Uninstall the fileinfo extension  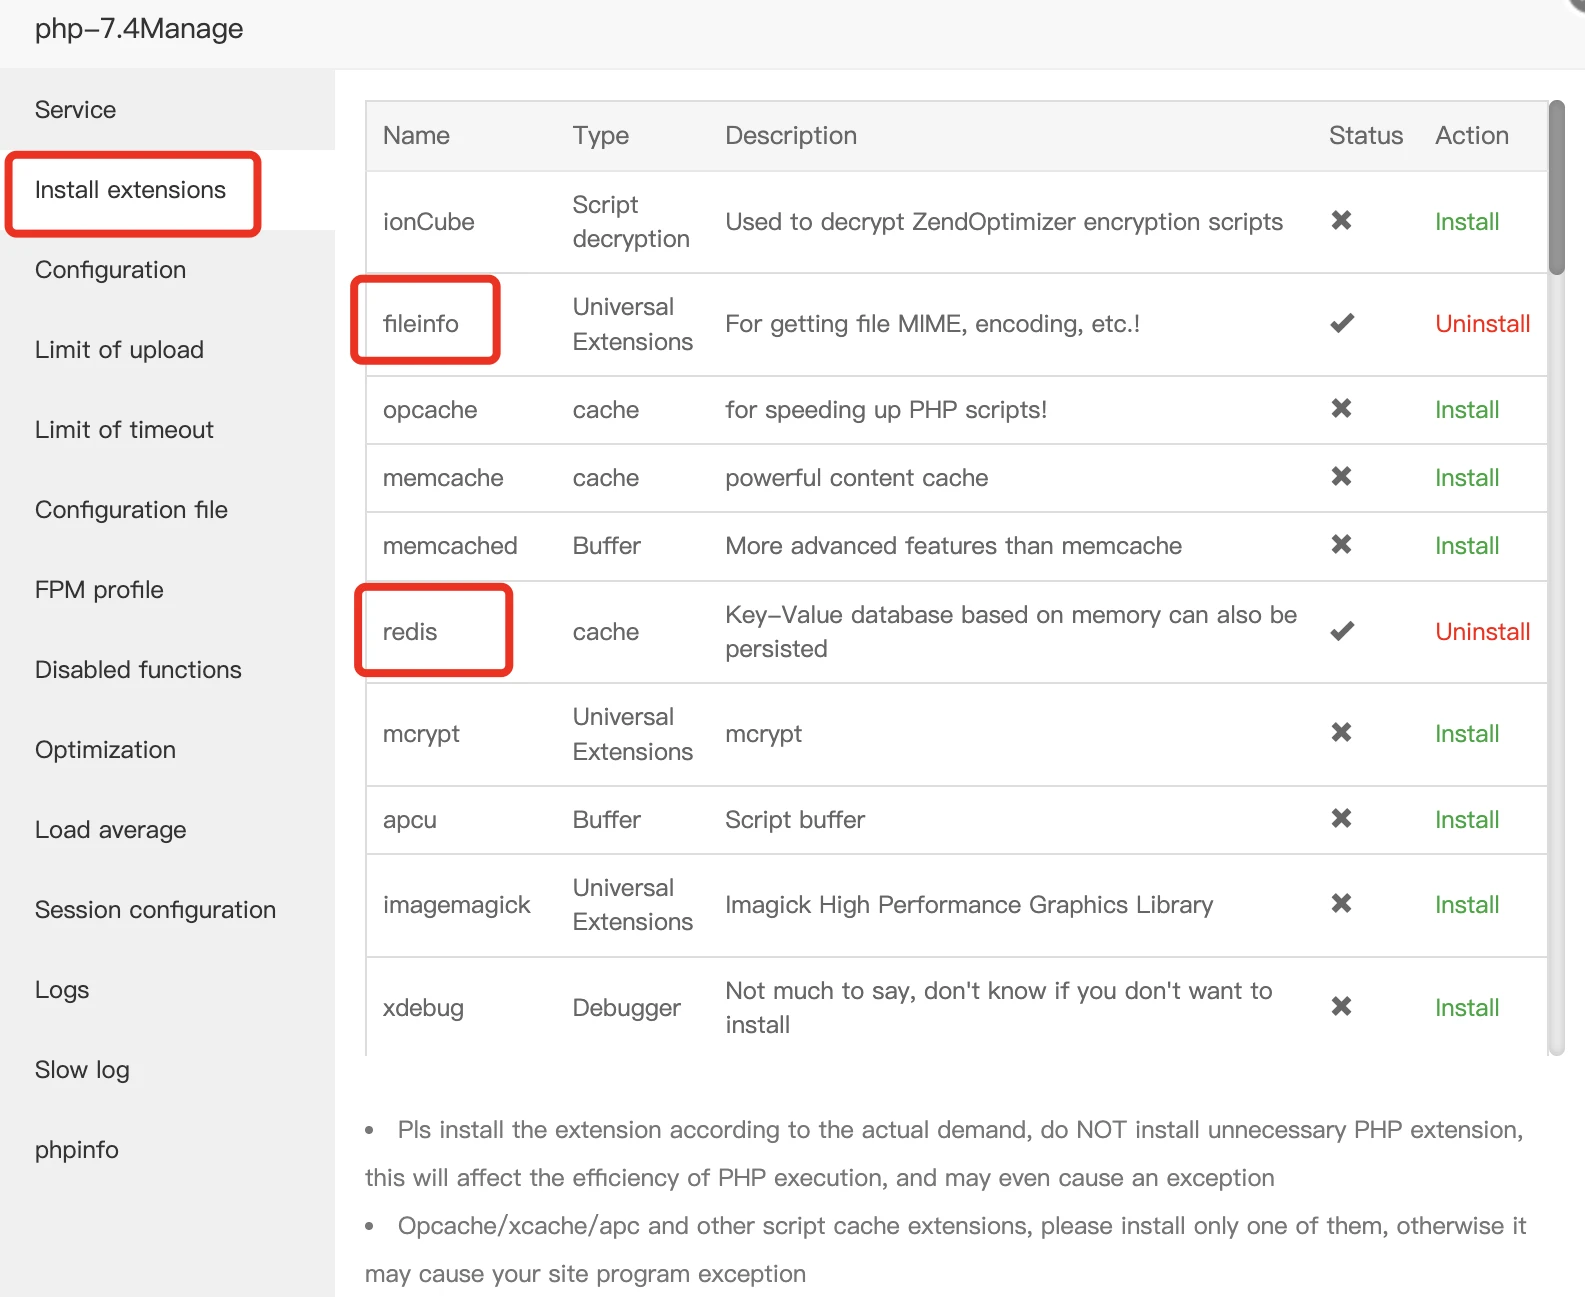(1482, 324)
